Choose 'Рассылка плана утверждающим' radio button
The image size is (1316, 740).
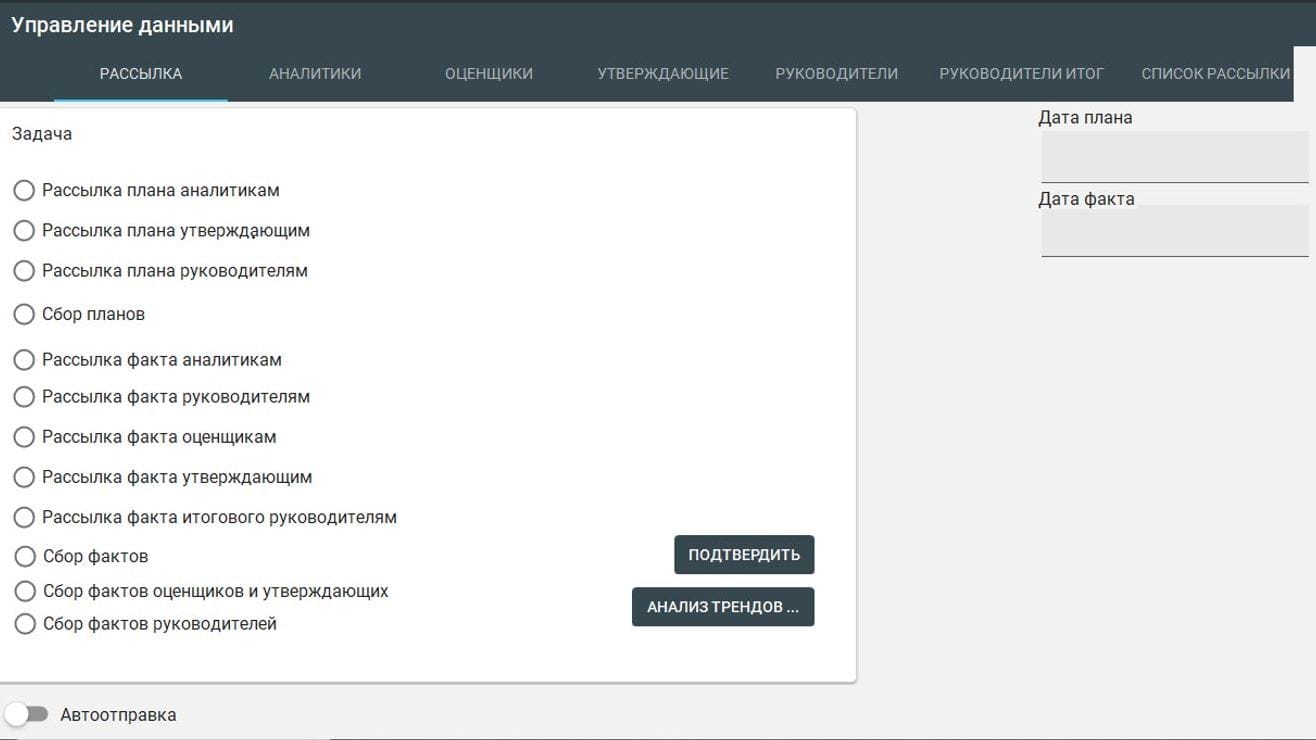click(24, 231)
